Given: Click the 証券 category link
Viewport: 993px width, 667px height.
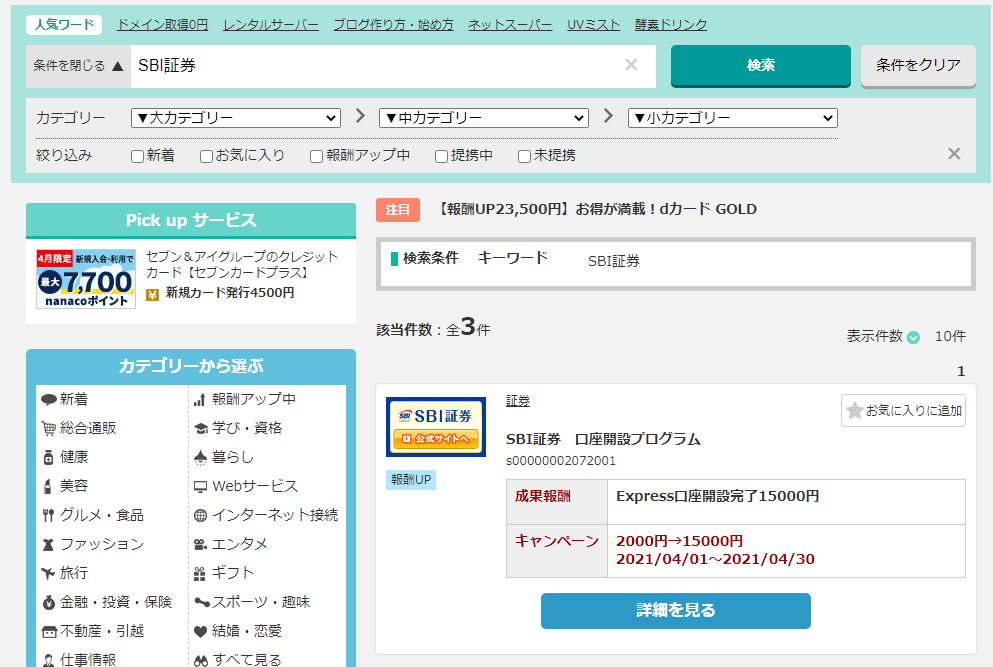Looking at the screenshot, I should click(518, 401).
